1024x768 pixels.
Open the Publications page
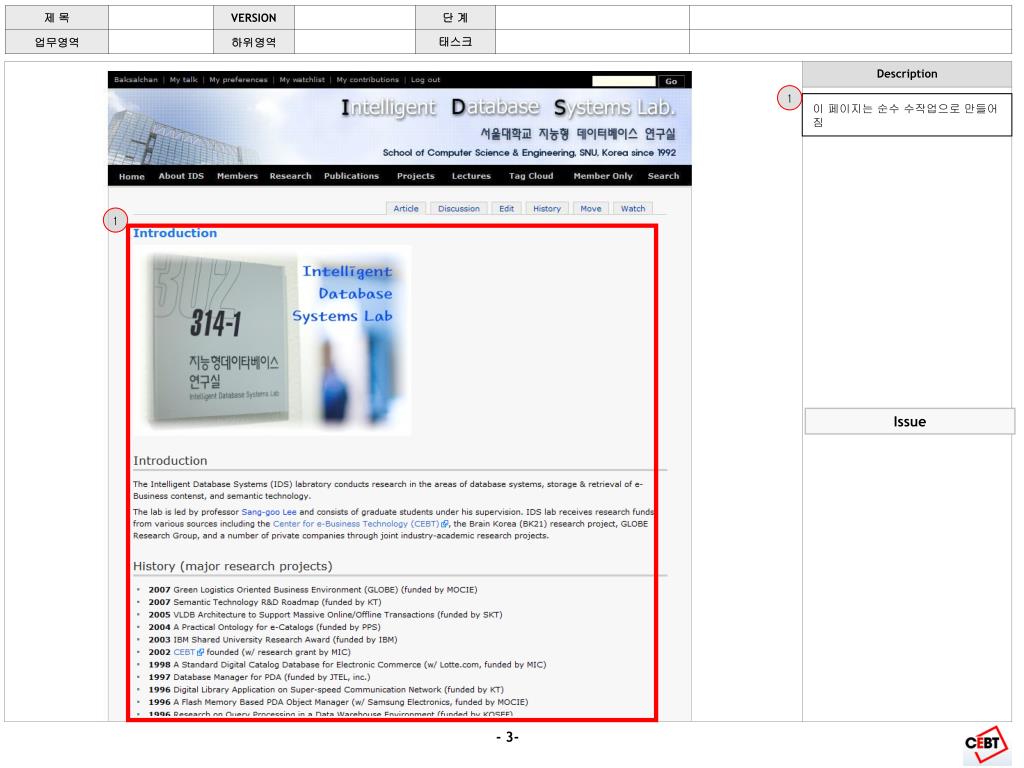tap(351, 176)
